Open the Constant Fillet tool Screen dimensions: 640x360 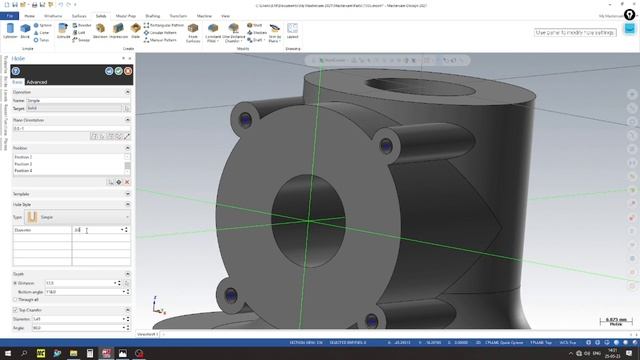[213, 33]
